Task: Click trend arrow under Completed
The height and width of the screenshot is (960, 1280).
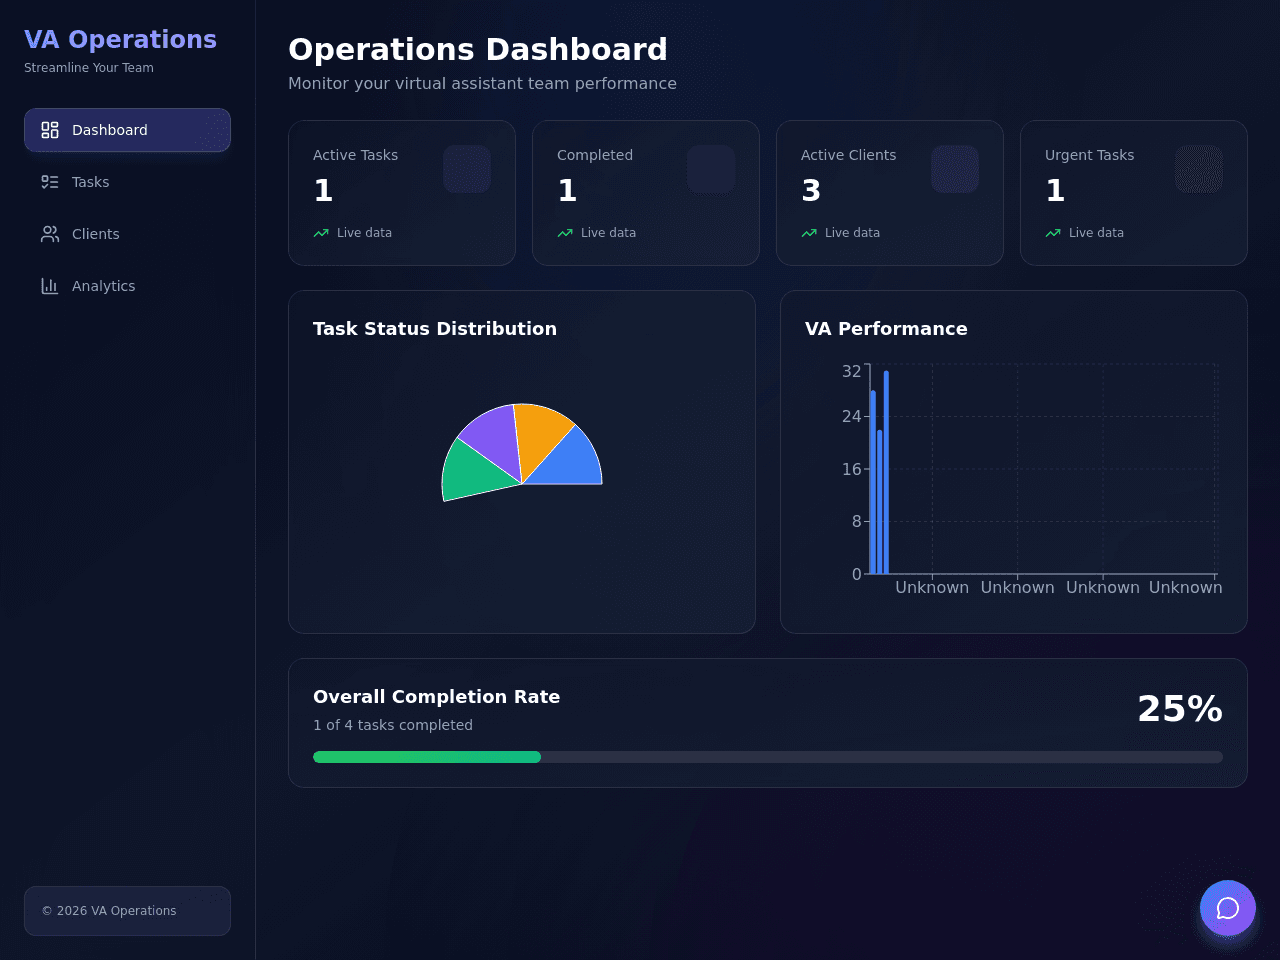Action: tap(565, 233)
